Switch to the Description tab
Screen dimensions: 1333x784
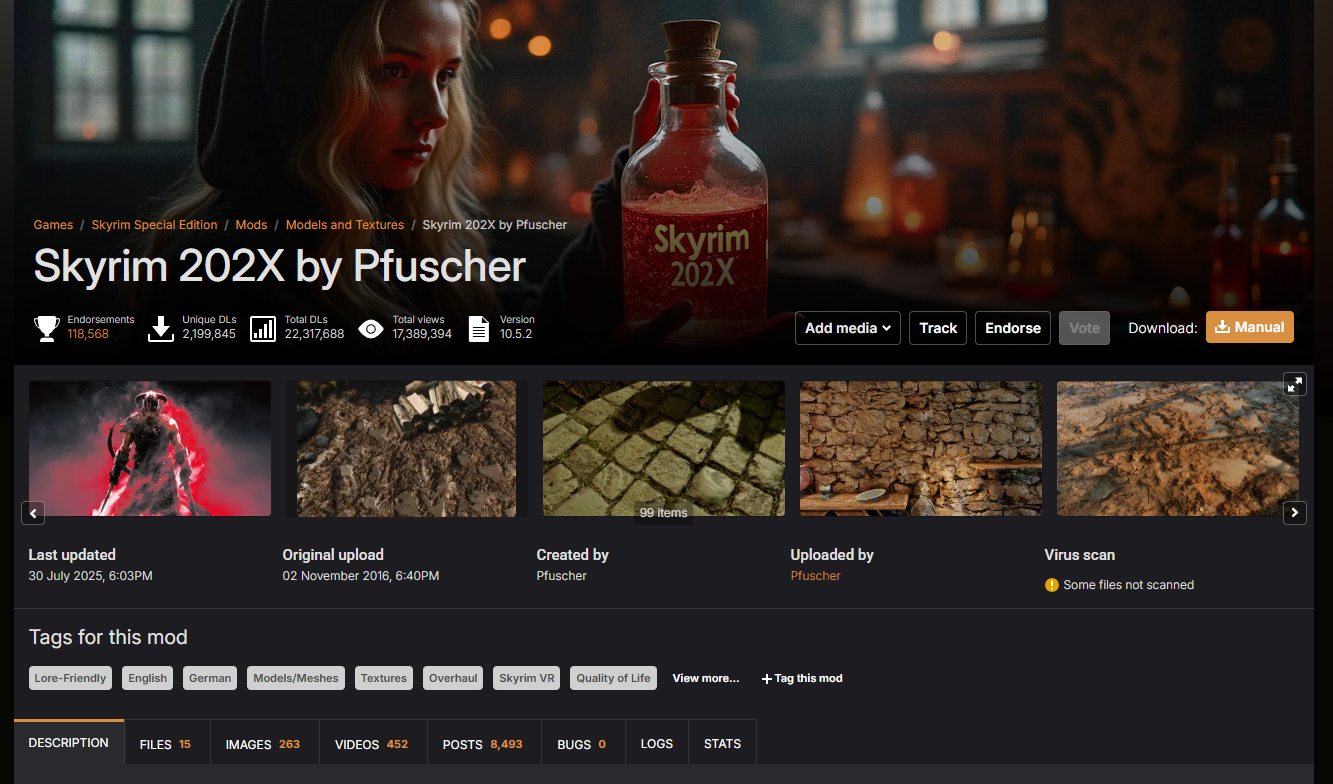69,743
